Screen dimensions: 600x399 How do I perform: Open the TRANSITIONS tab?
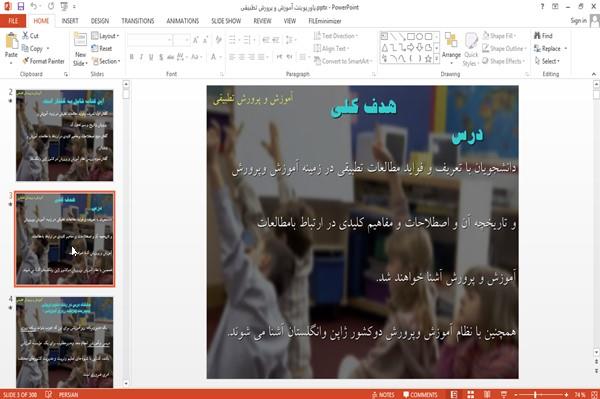[138, 21]
